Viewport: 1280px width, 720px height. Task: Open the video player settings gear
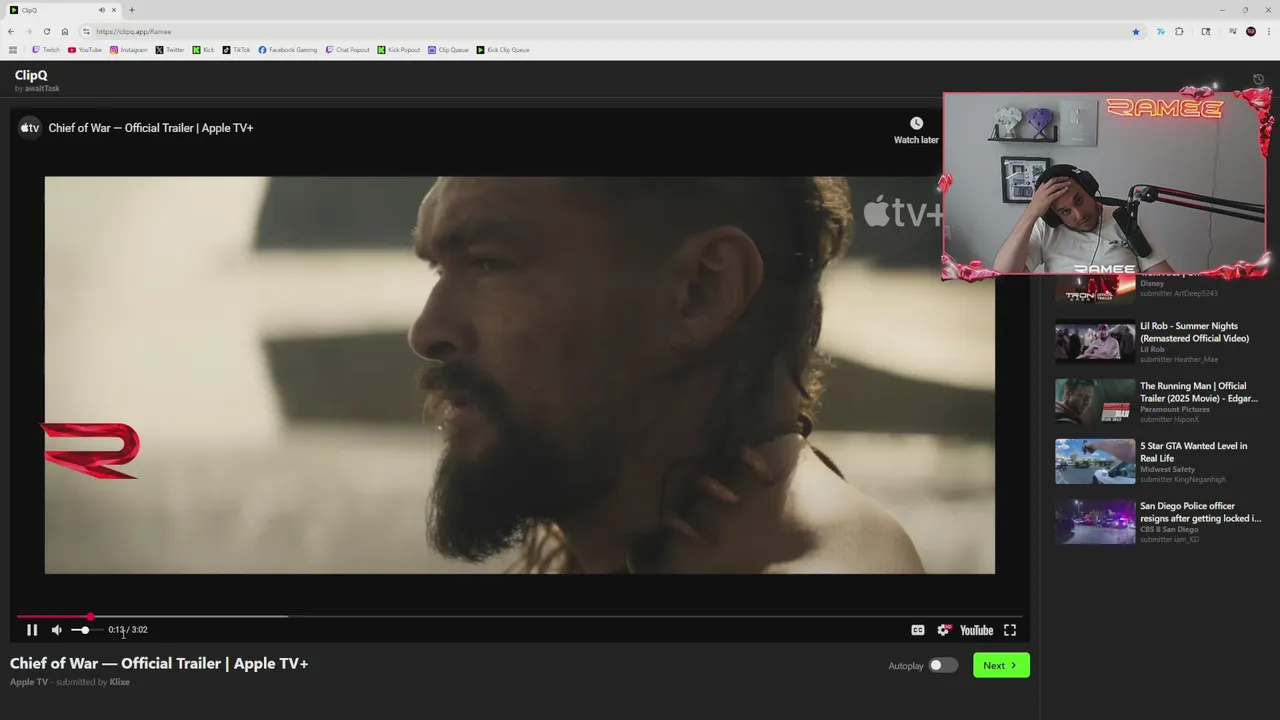click(x=943, y=630)
